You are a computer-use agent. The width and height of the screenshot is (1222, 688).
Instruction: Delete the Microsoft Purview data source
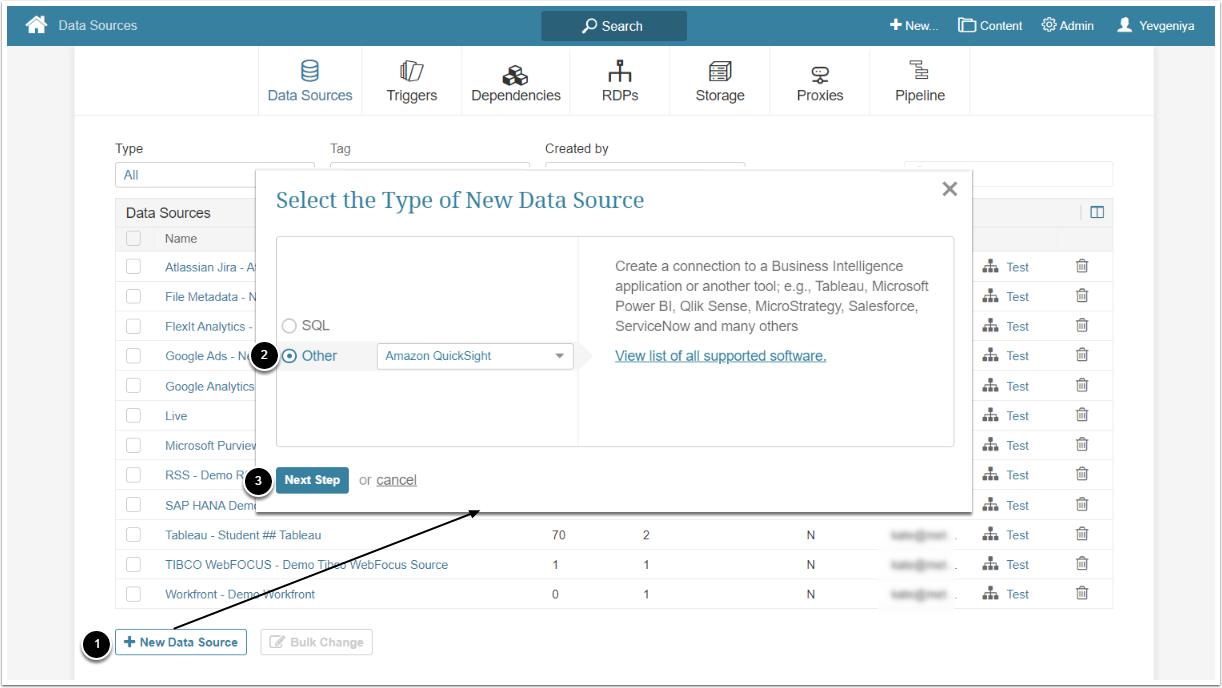point(1082,445)
